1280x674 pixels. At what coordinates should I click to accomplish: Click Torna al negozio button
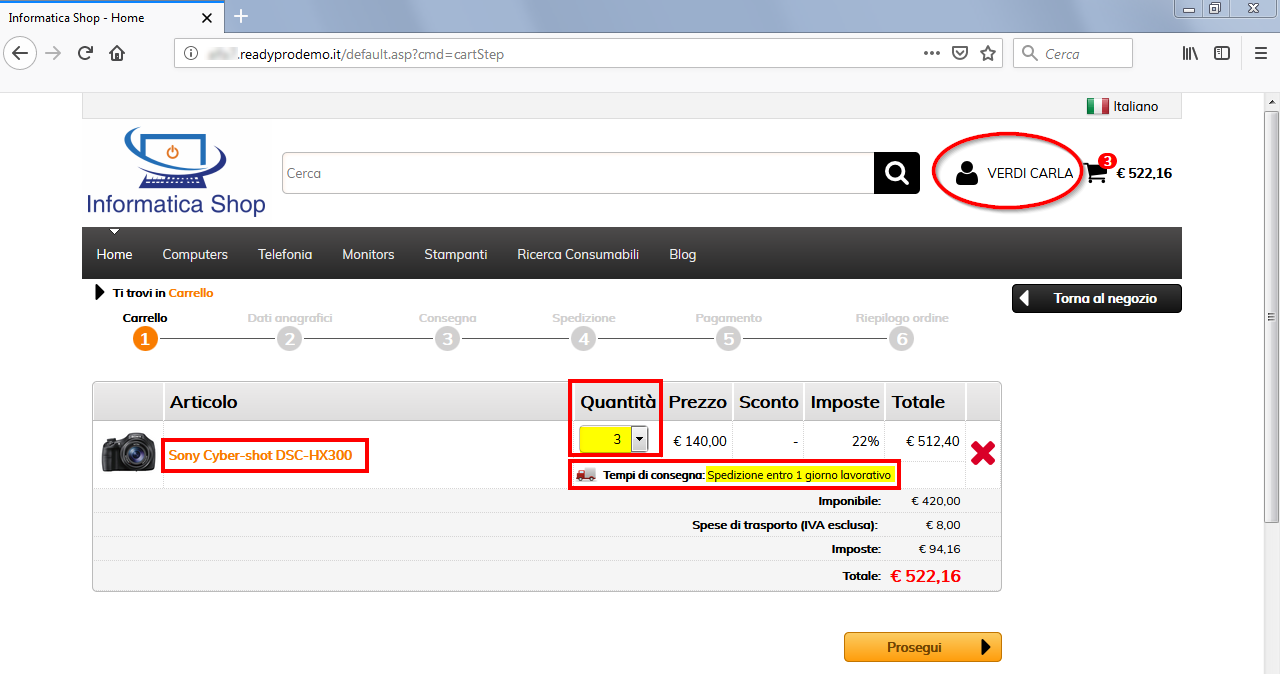pyautogui.click(x=1096, y=298)
